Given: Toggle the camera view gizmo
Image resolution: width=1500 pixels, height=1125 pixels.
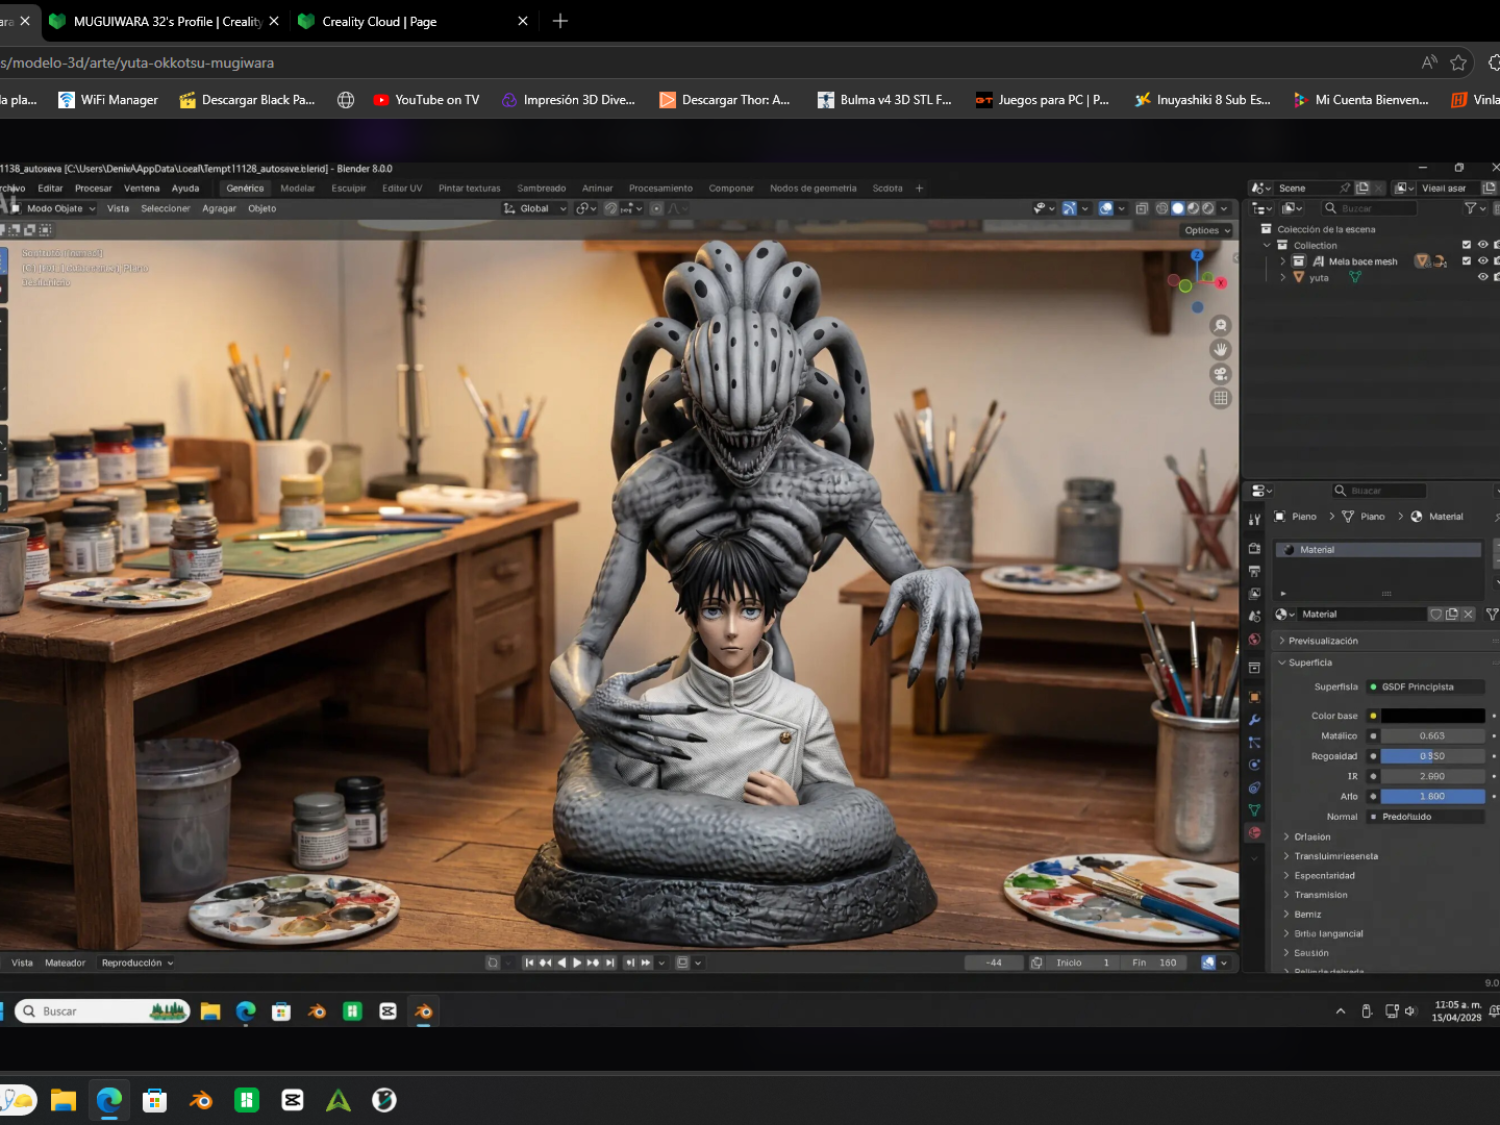Looking at the screenshot, I should click(1220, 374).
